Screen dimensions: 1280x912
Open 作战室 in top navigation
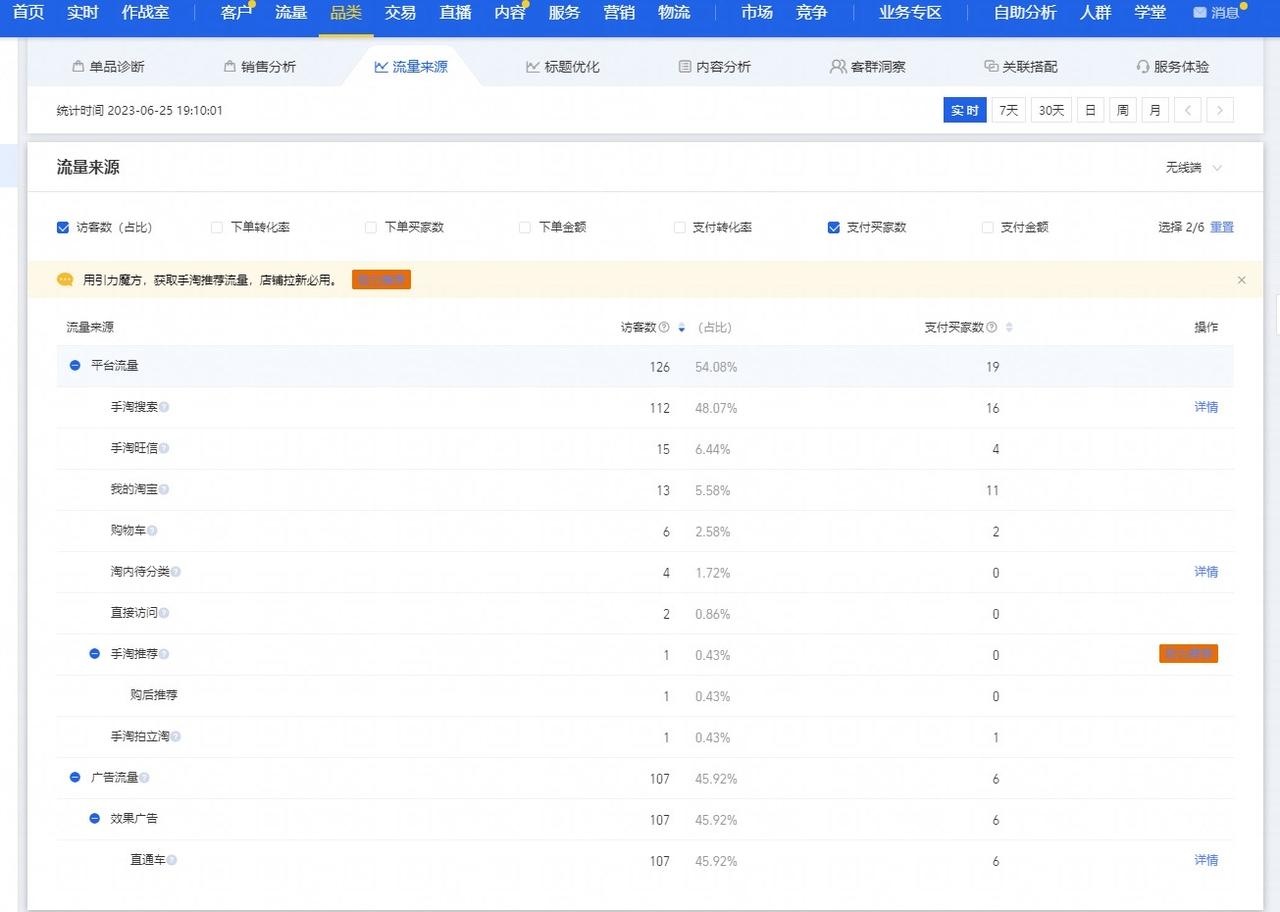[145, 13]
